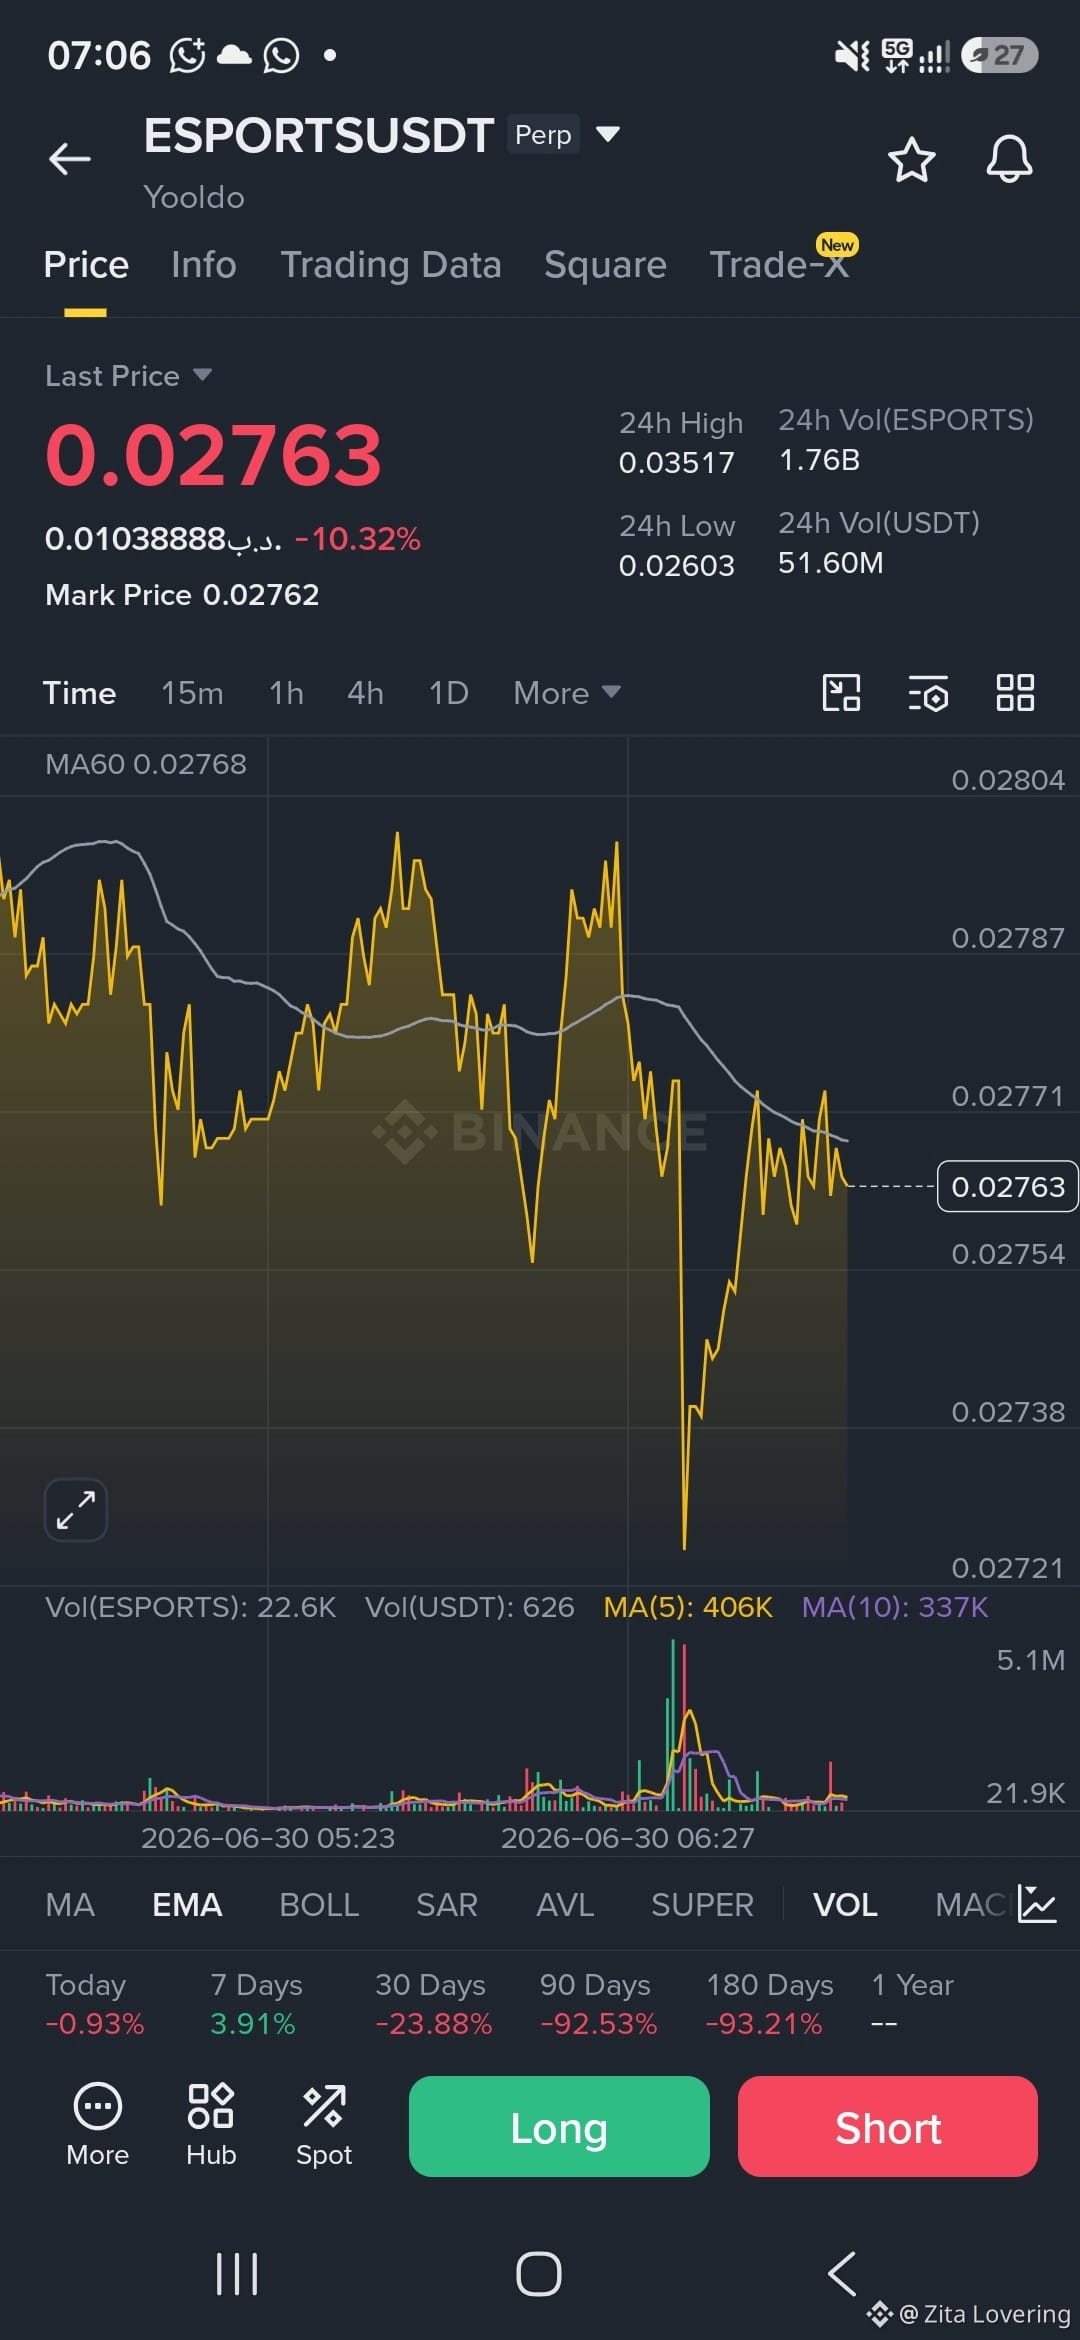
Task: Toggle the BOLL indicator
Action: [319, 1905]
